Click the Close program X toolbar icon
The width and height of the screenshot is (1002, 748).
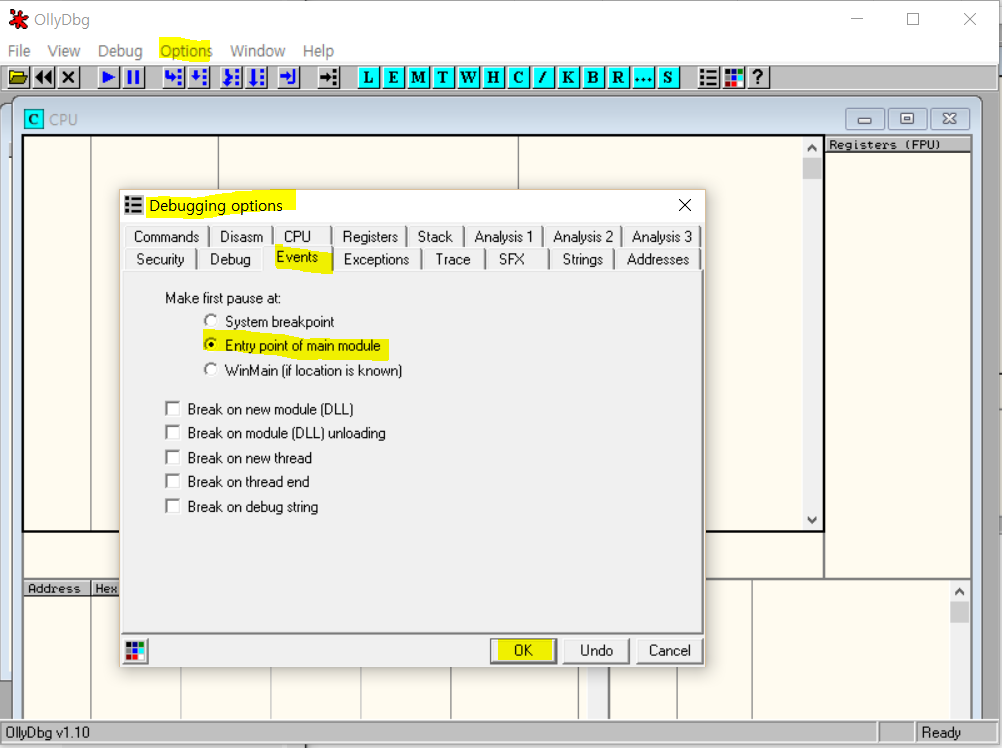click(68, 78)
